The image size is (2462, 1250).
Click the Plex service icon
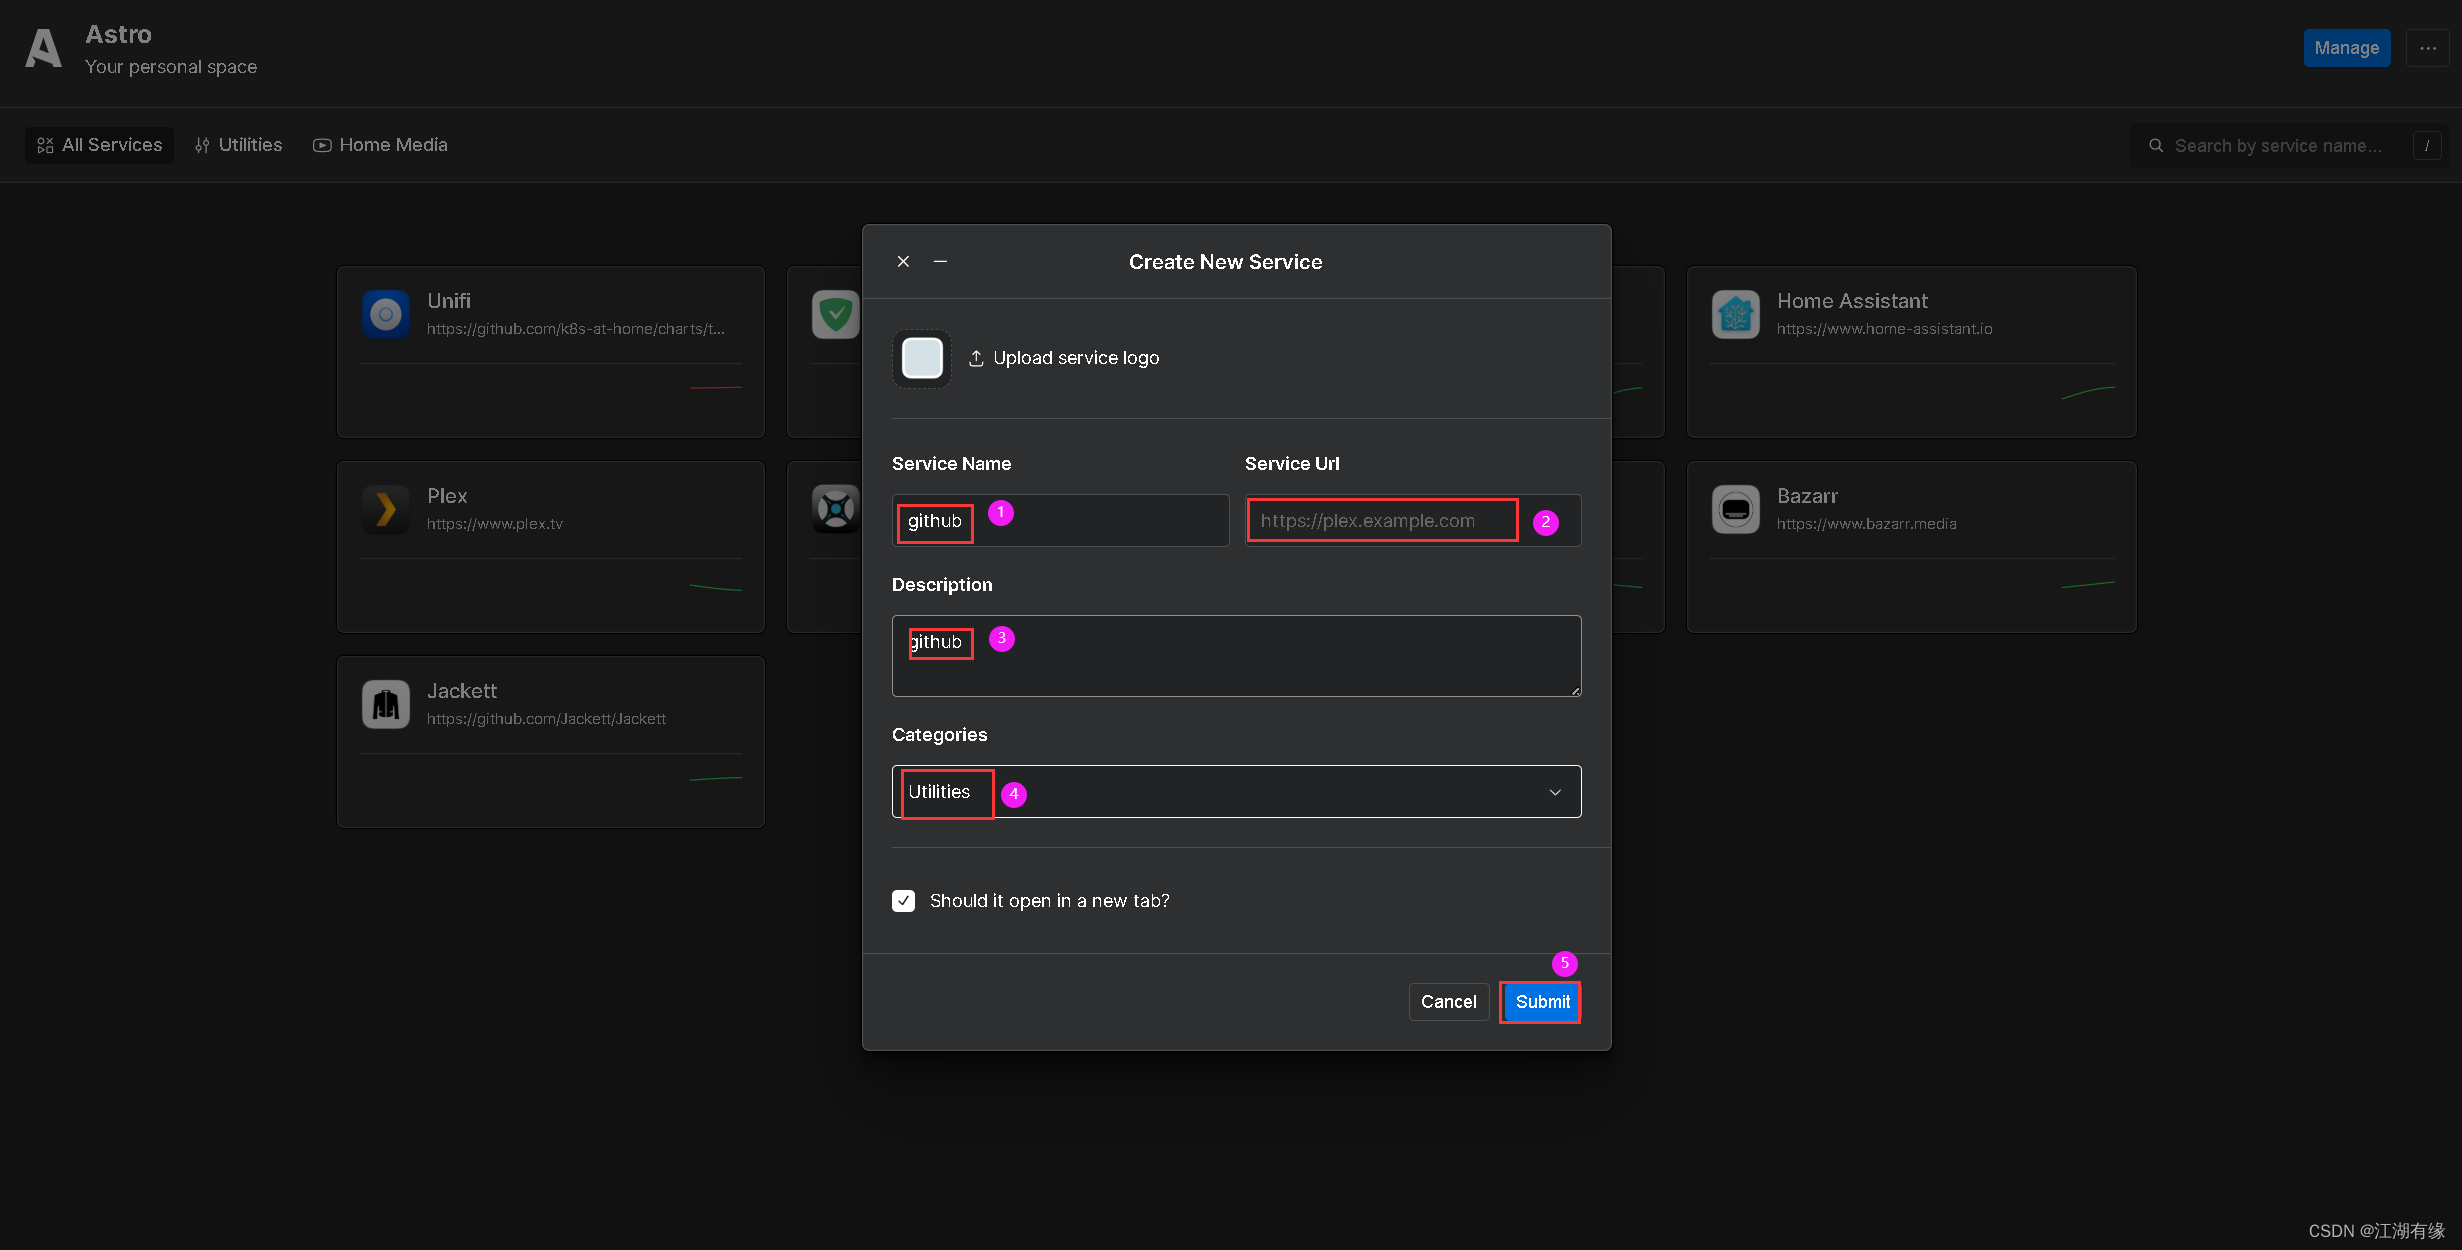[386, 509]
